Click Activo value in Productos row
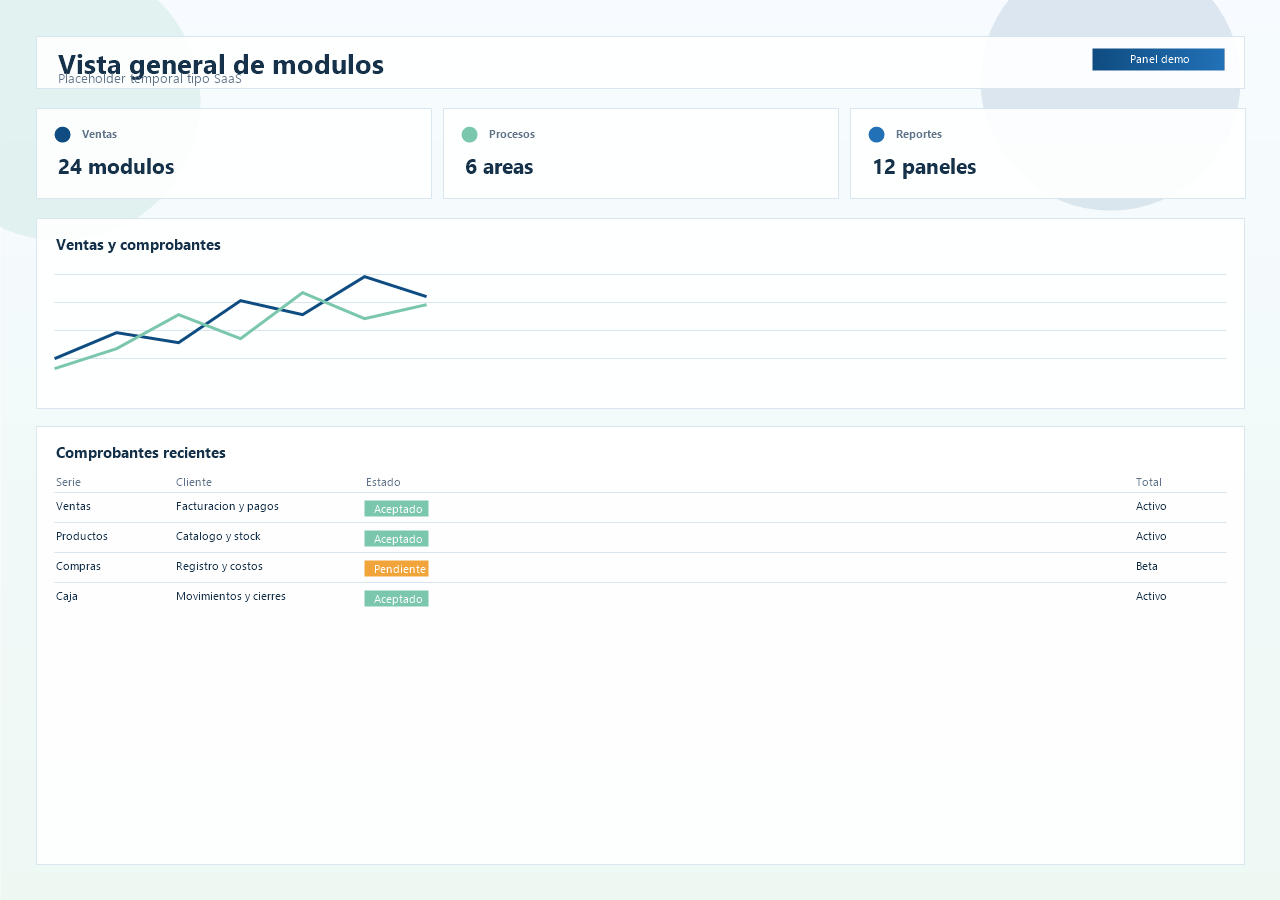The width and height of the screenshot is (1280, 900). click(x=1151, y=536)
